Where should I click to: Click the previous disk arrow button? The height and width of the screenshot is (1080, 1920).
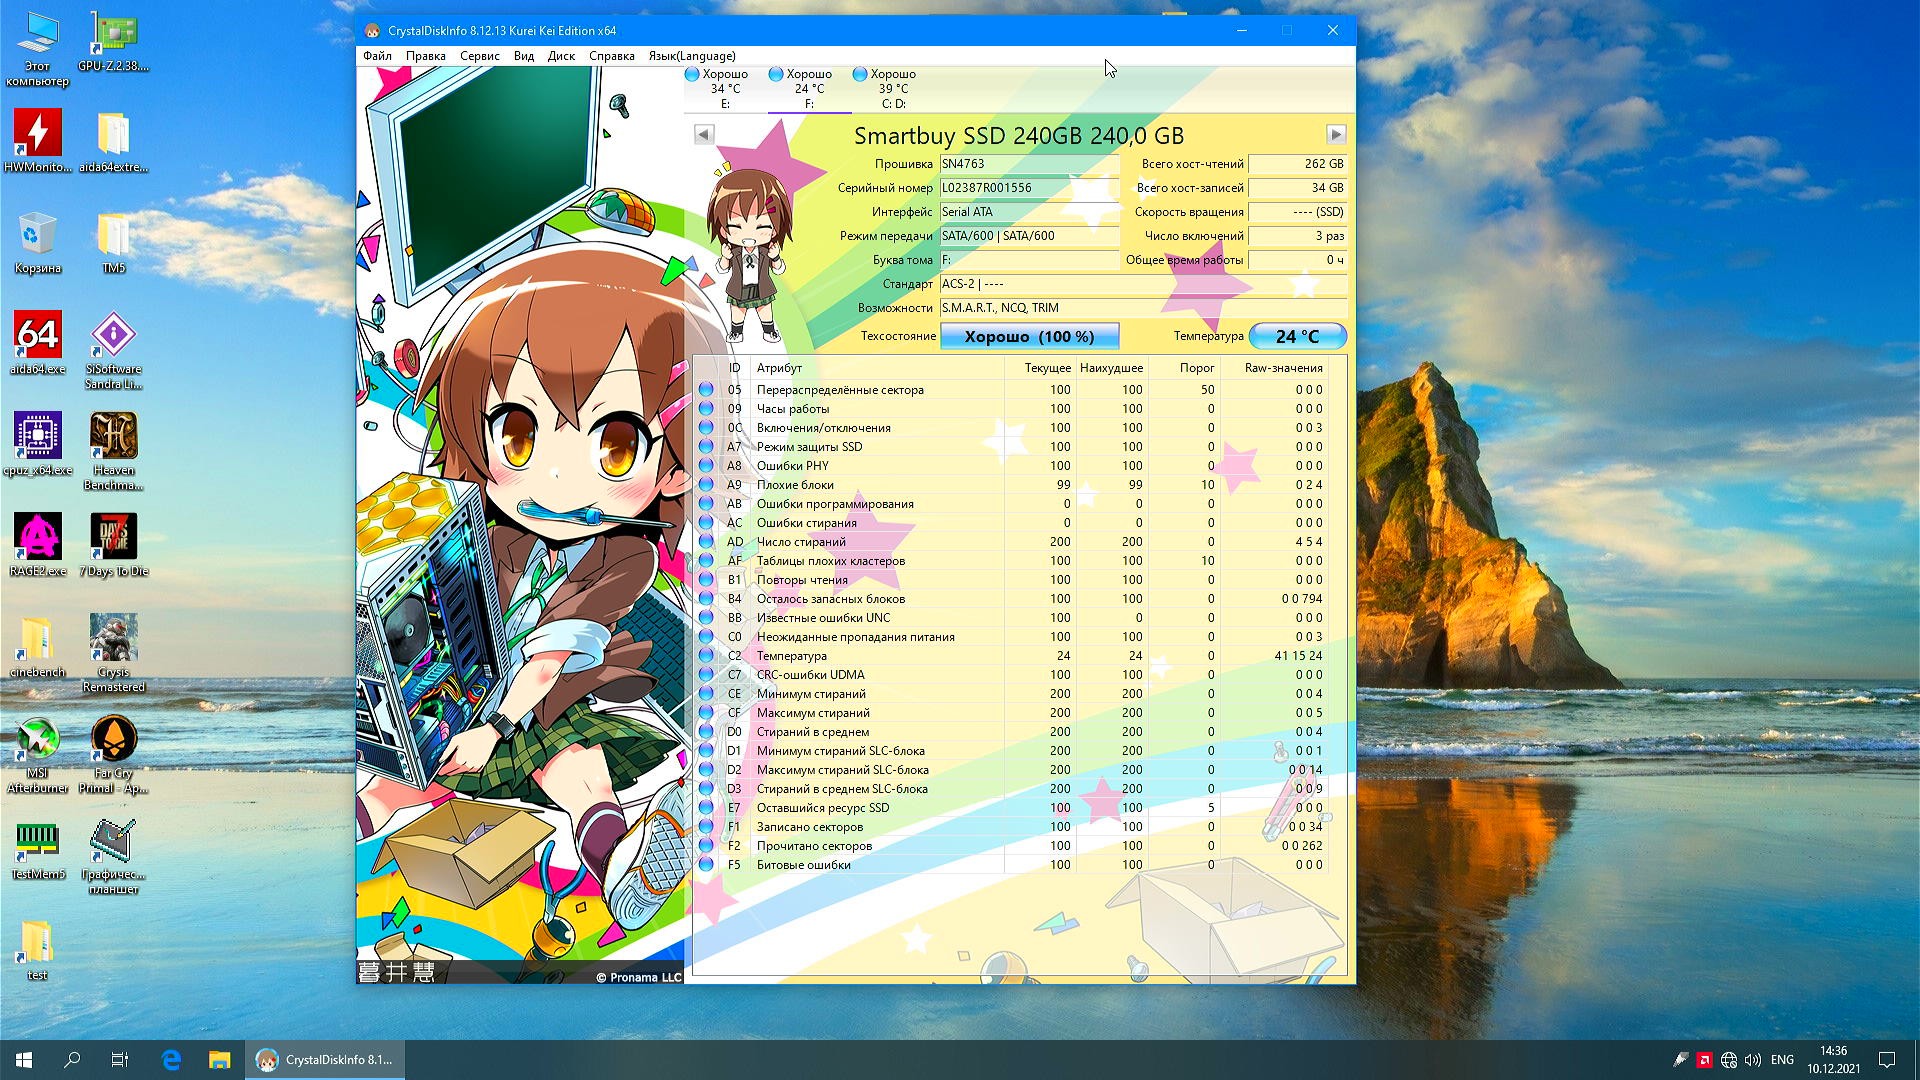tap(703, 134)
